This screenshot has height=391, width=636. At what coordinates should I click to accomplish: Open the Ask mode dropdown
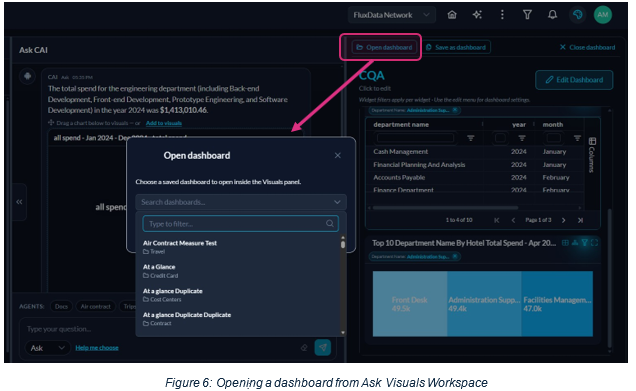click(48, 348)
